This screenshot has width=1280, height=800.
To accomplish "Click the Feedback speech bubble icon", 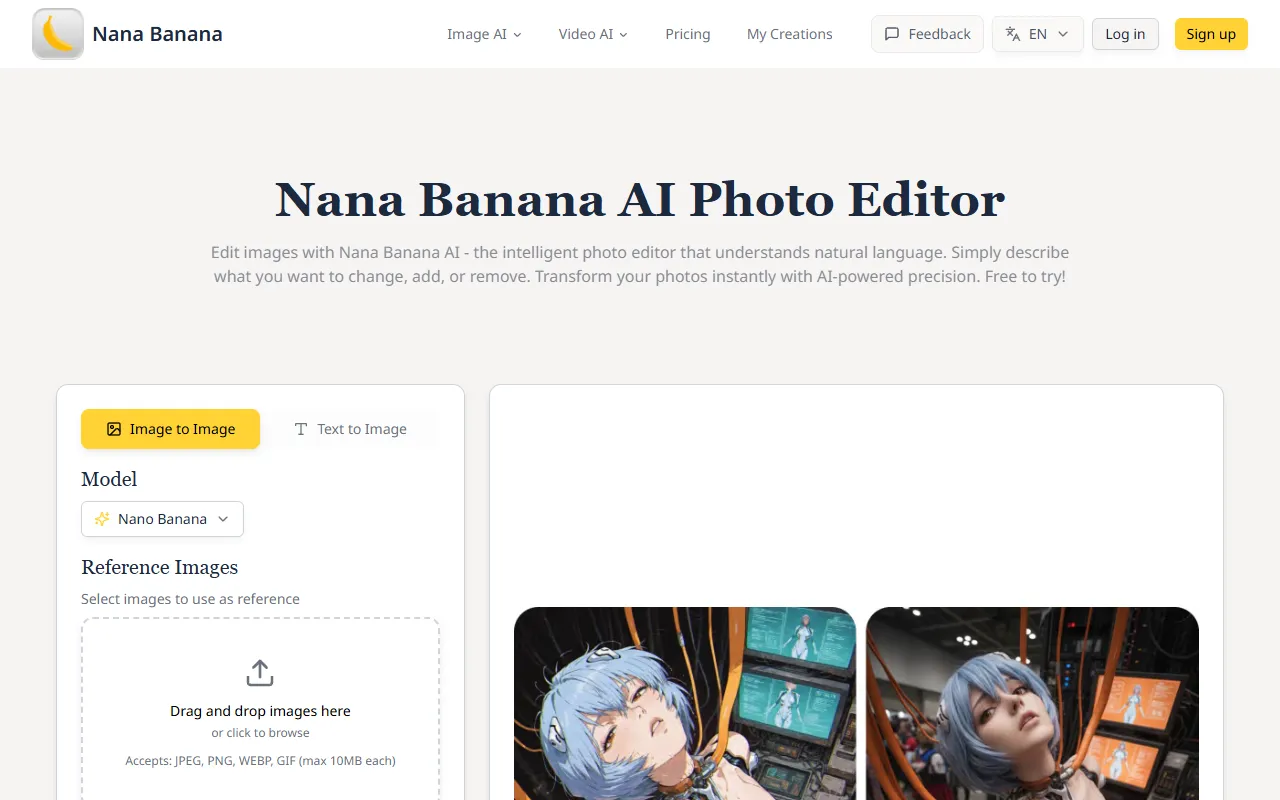I will pyautogui.click(x=892, y=34).
